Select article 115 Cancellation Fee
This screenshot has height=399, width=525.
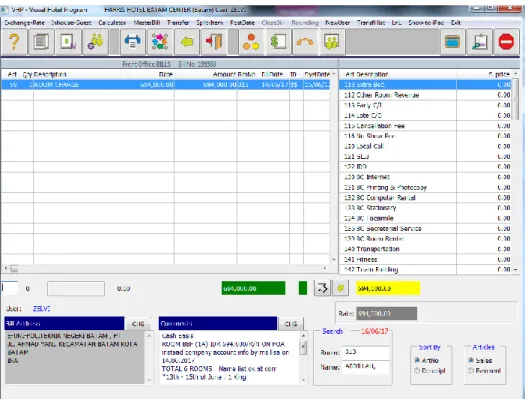426,126
